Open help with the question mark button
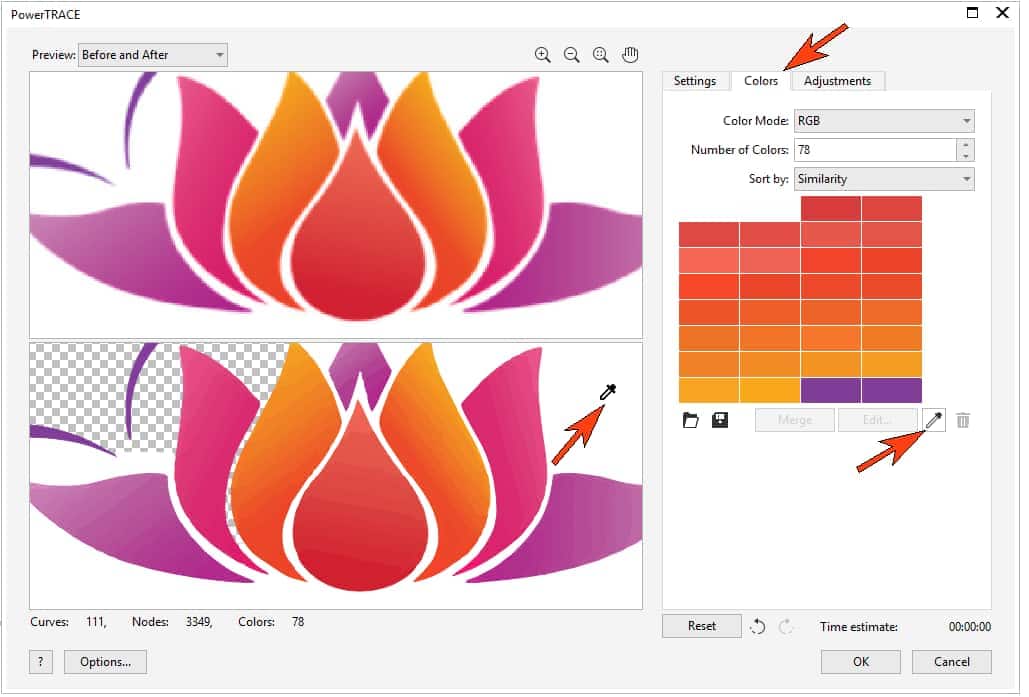Screen dimensions: 1029x697 coord(40,662)
